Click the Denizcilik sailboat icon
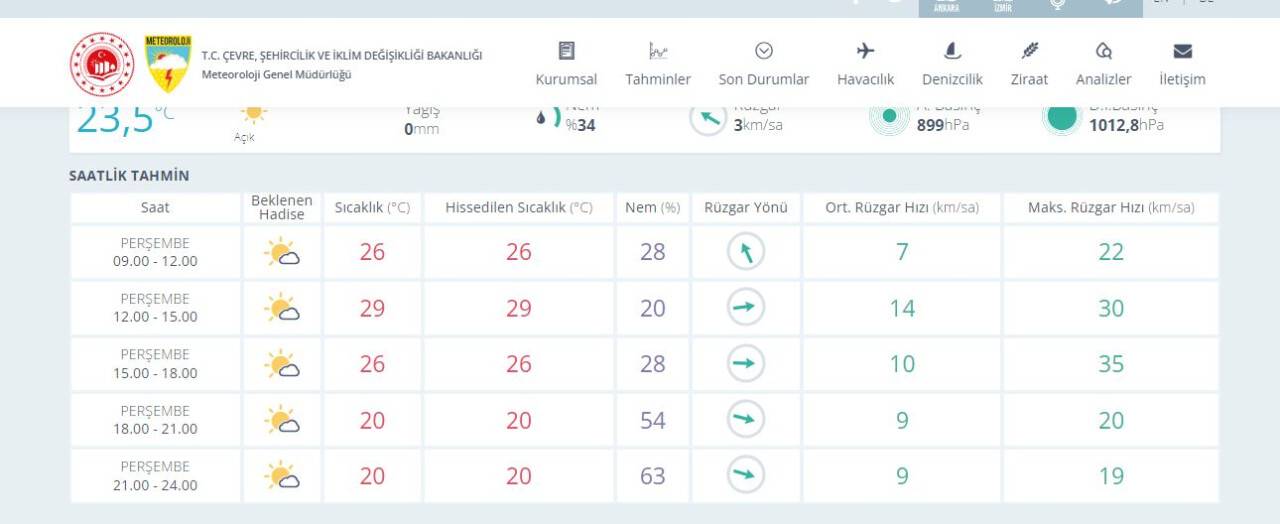This screenshot has width=1280, height=524. pyautogui.click(x=952, y=51)
